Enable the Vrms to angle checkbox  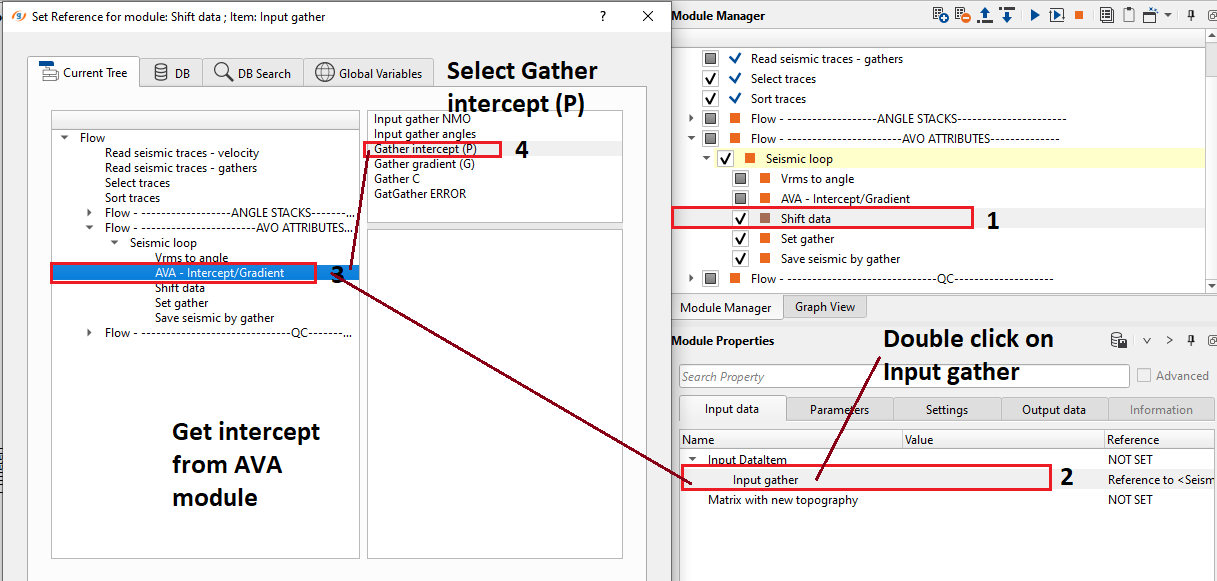(741, 179)
